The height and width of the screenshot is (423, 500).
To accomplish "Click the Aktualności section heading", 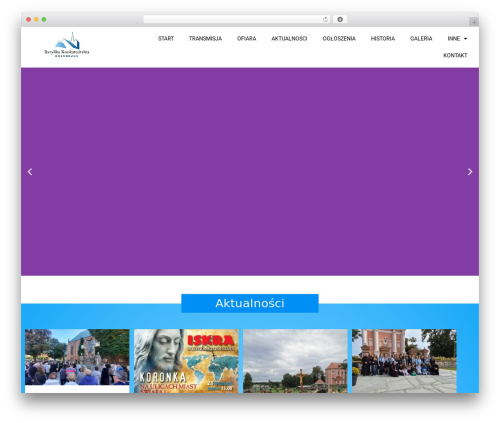I will click(x=250, y=303).
